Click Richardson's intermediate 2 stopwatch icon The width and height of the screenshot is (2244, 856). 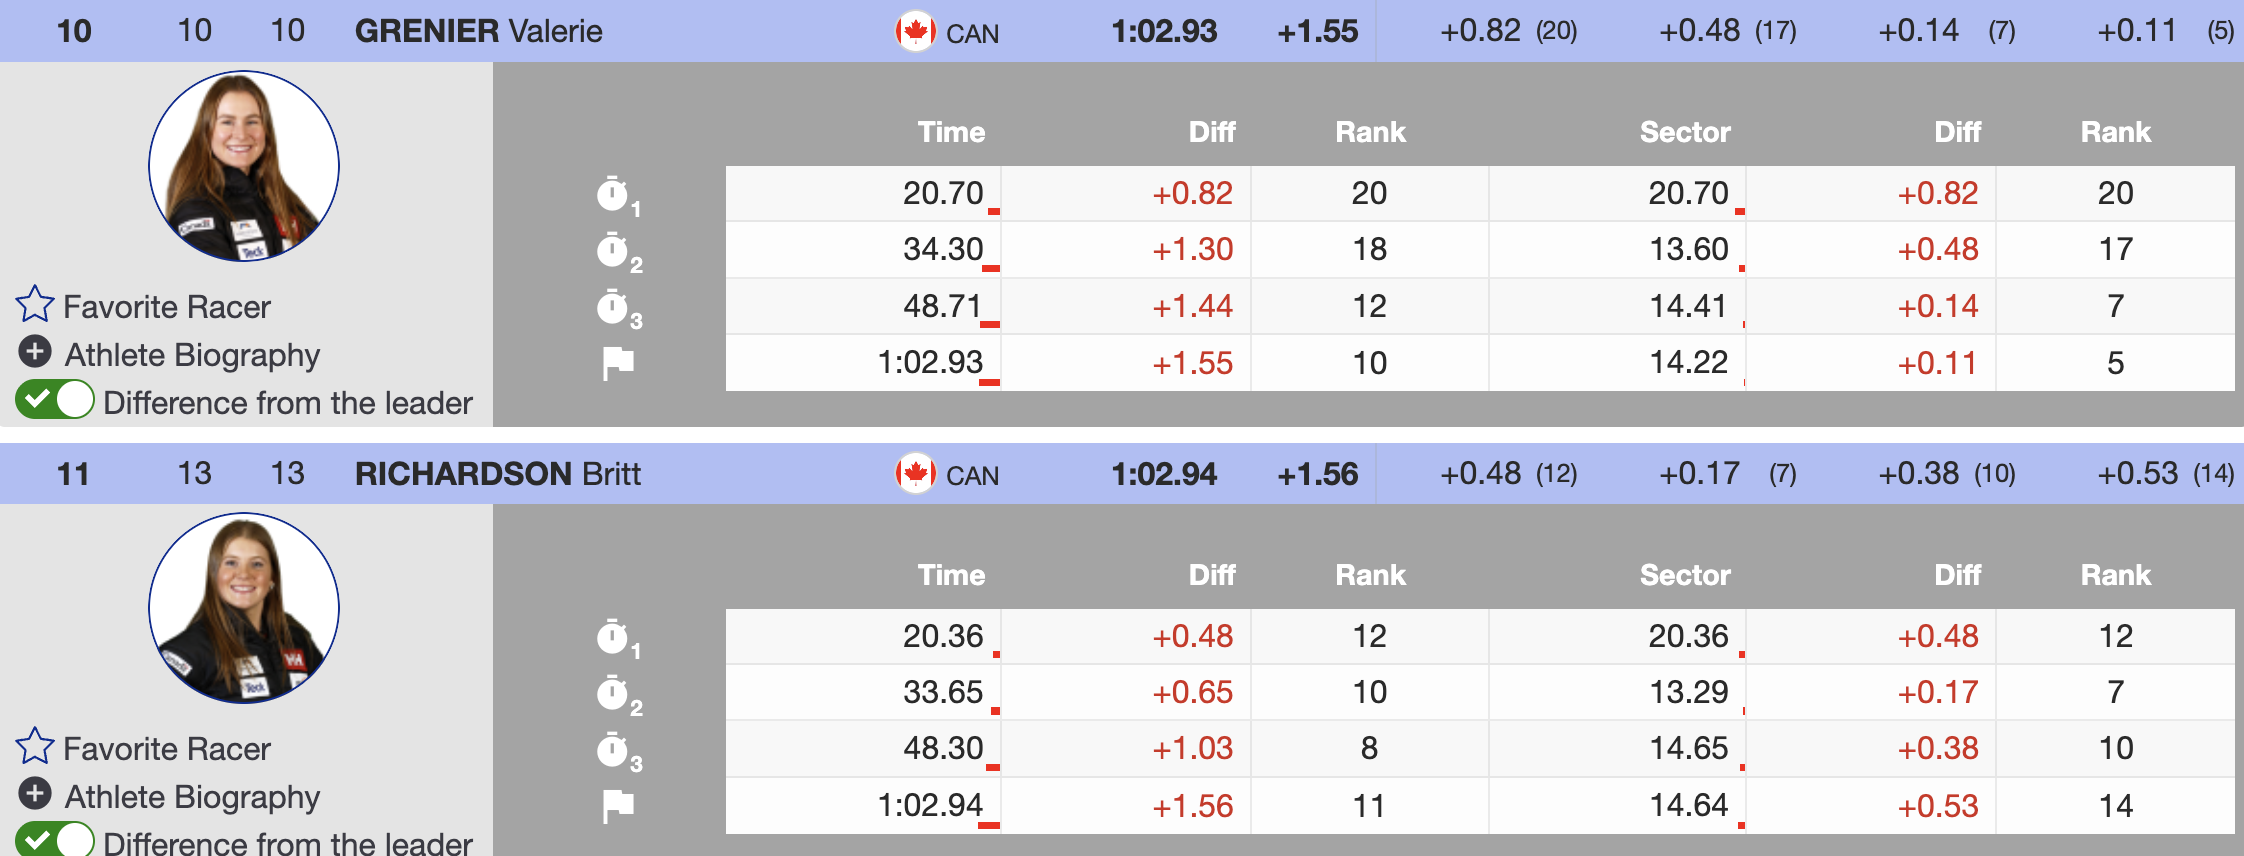[613, 692]
